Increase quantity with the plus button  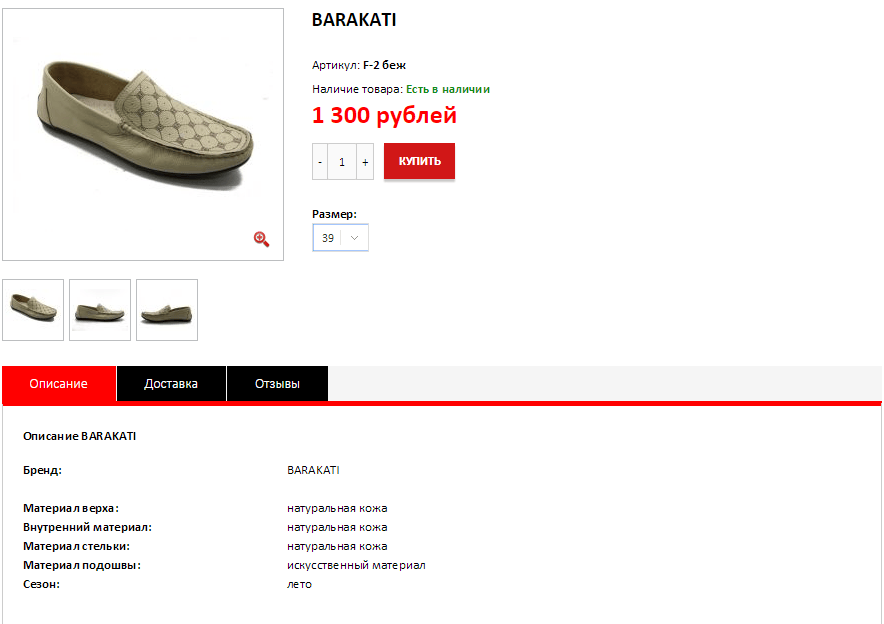pos(365,162)
